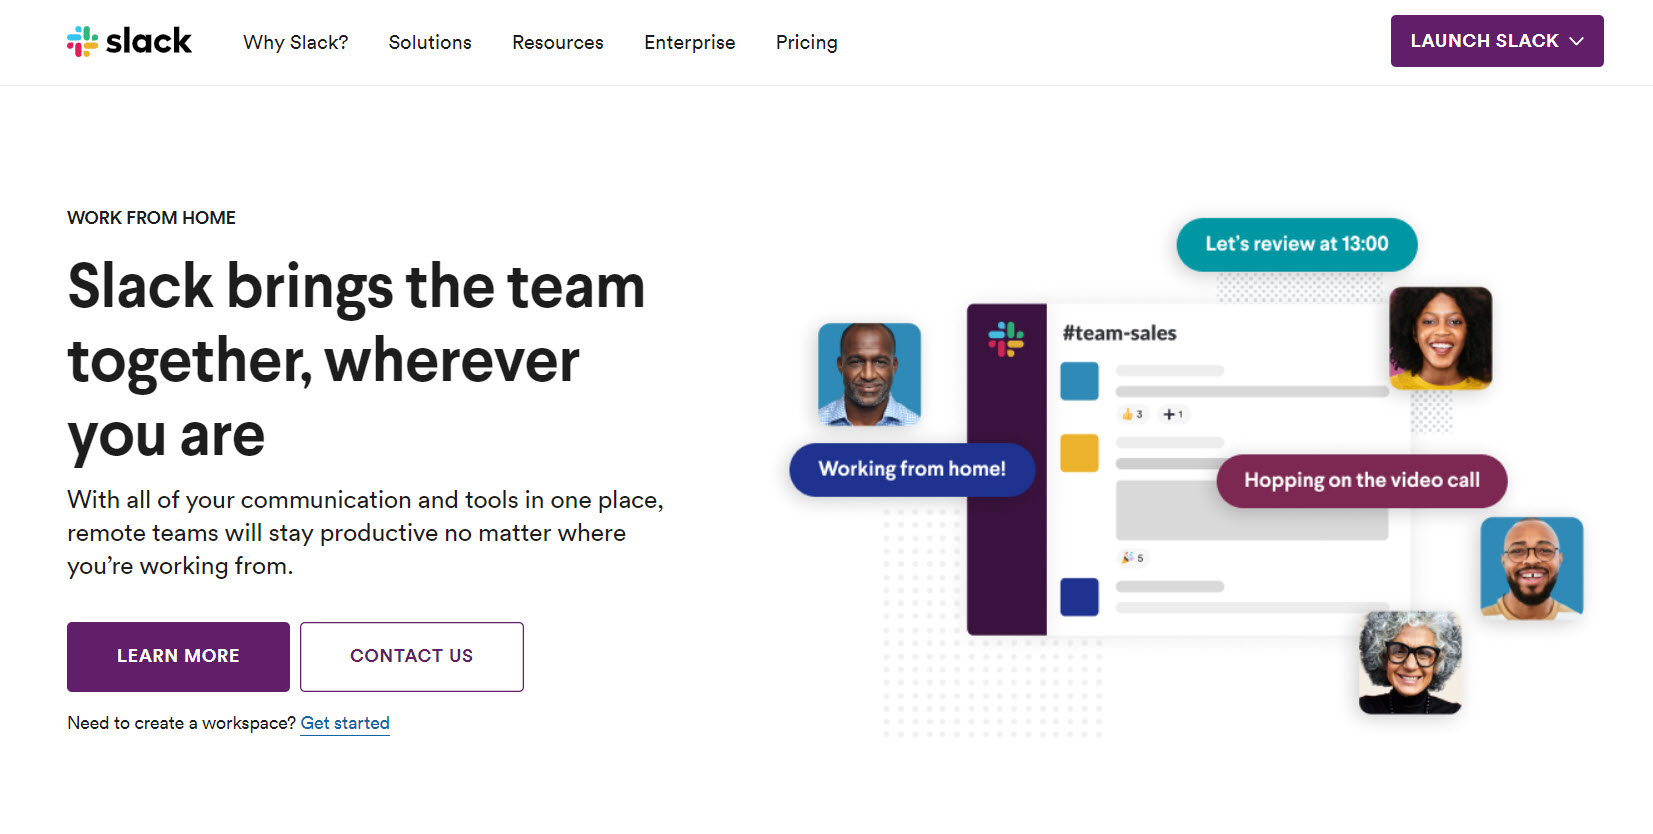Click the CONTACT US button
The height and width of the screenshot is (834, 1653).
(x=411, y=656)
